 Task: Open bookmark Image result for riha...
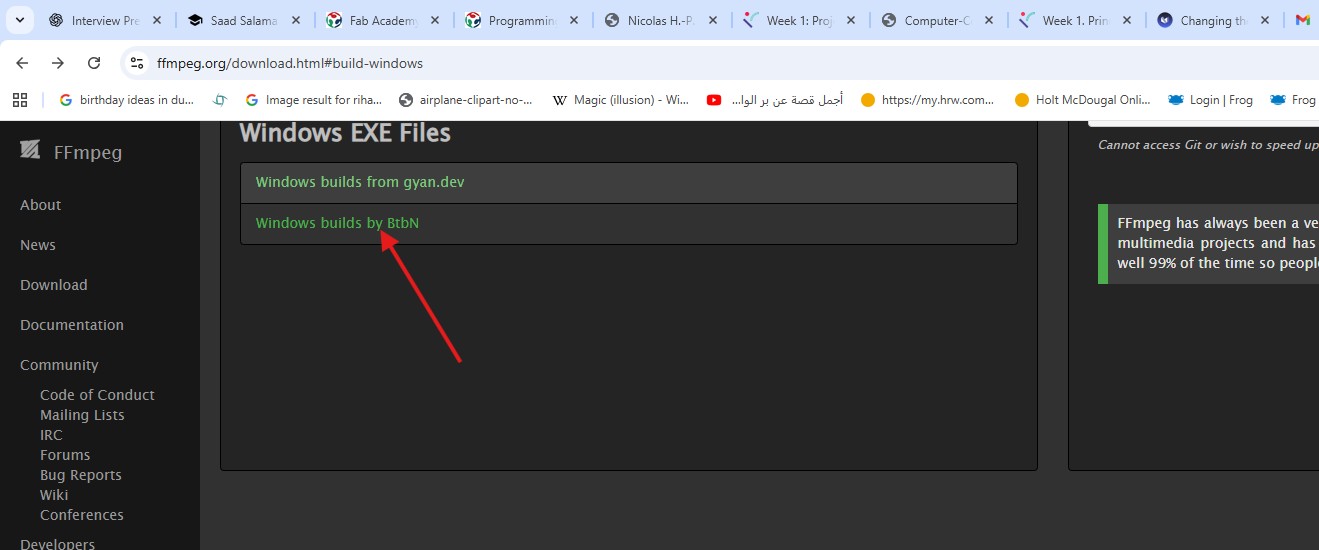pyautogui.click(x=313, y=100)
